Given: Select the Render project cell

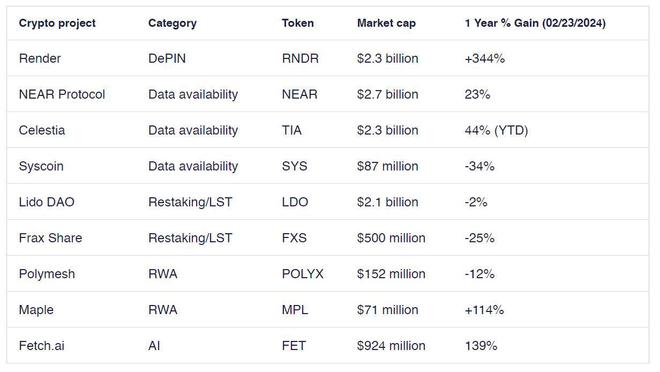Looking at the screenshot, I should [40, 58].
